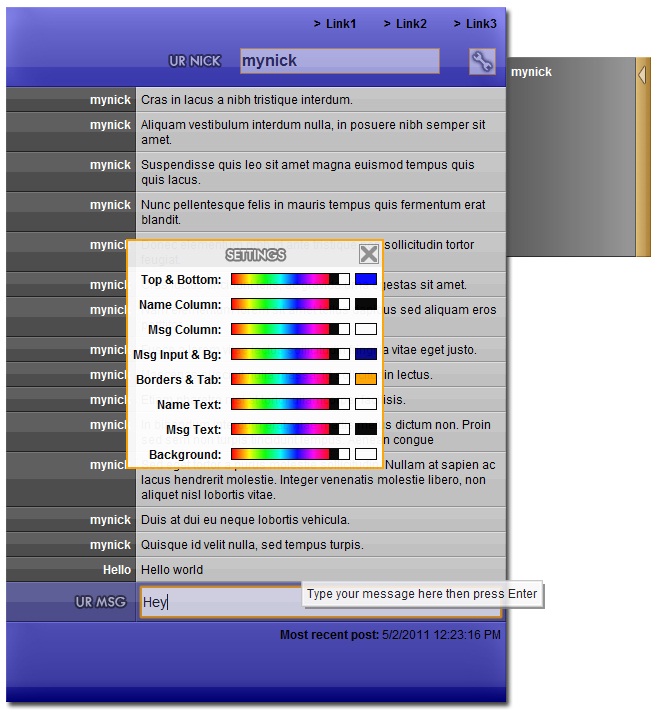Viewport: 657px width, 713px height.
Task: Select mynick in the user list panel
Action: pos(532,72)
